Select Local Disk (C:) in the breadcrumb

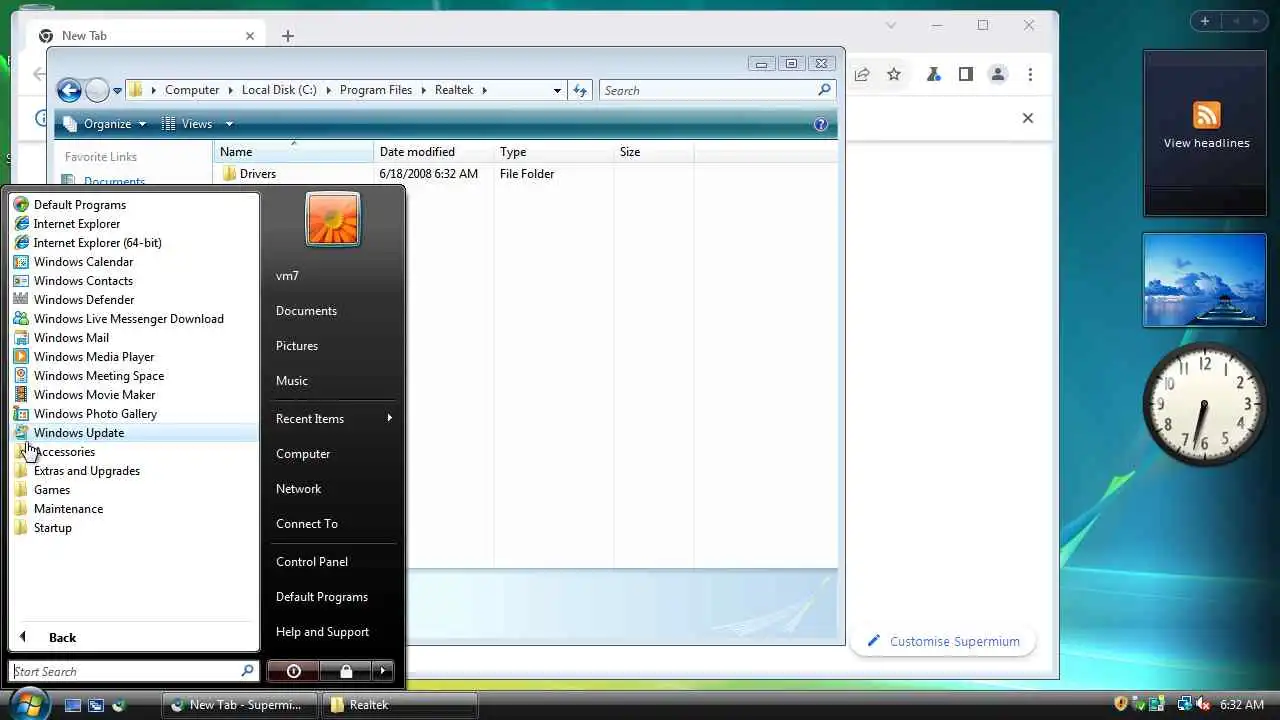pyautogui.click(x=279, y=90)
